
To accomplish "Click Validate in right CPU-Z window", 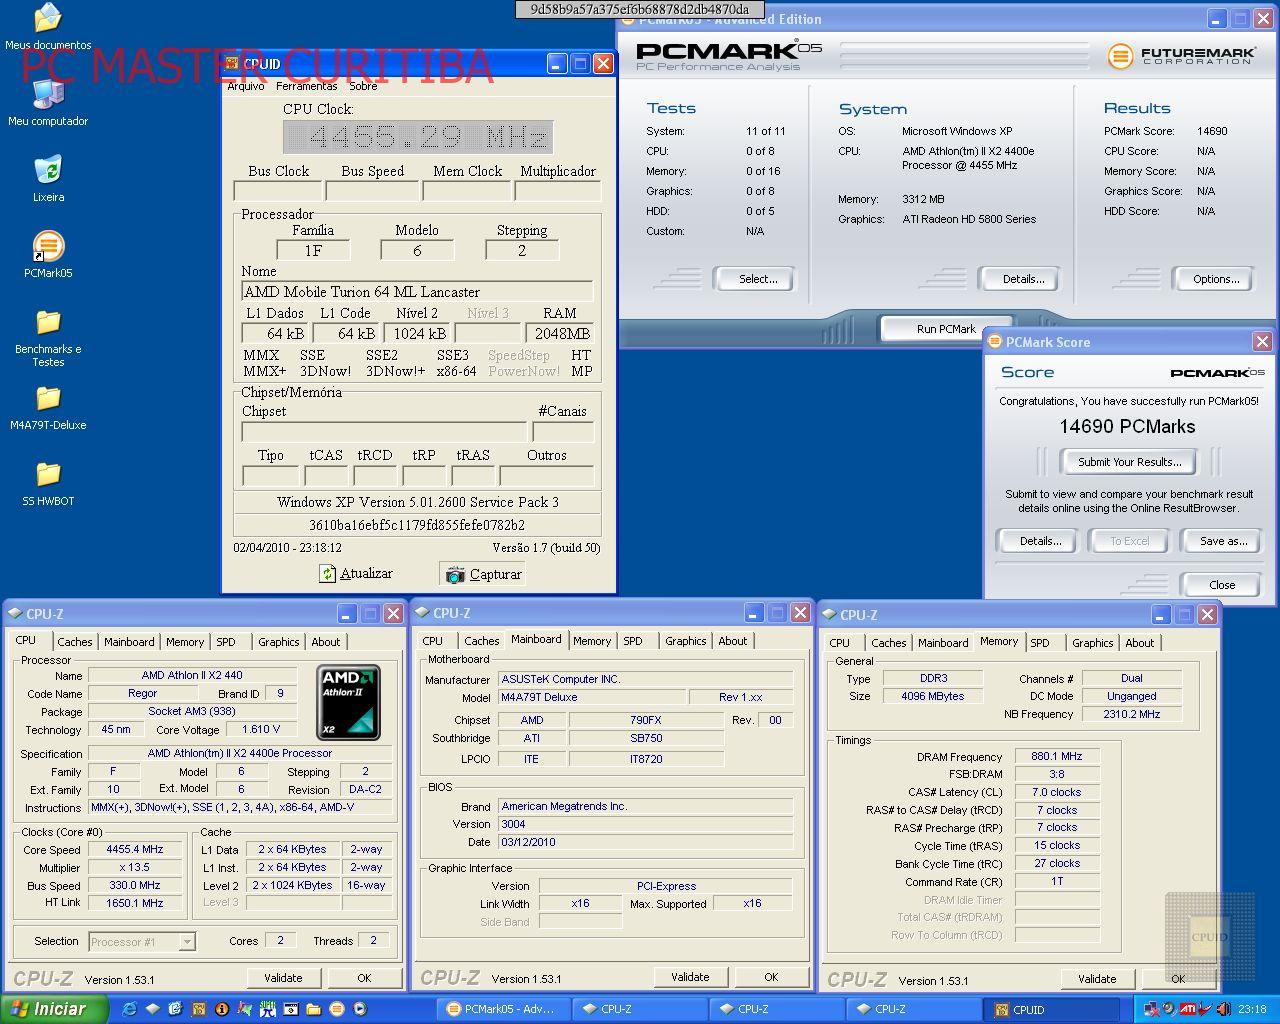I will click(x=1097, y=979).
